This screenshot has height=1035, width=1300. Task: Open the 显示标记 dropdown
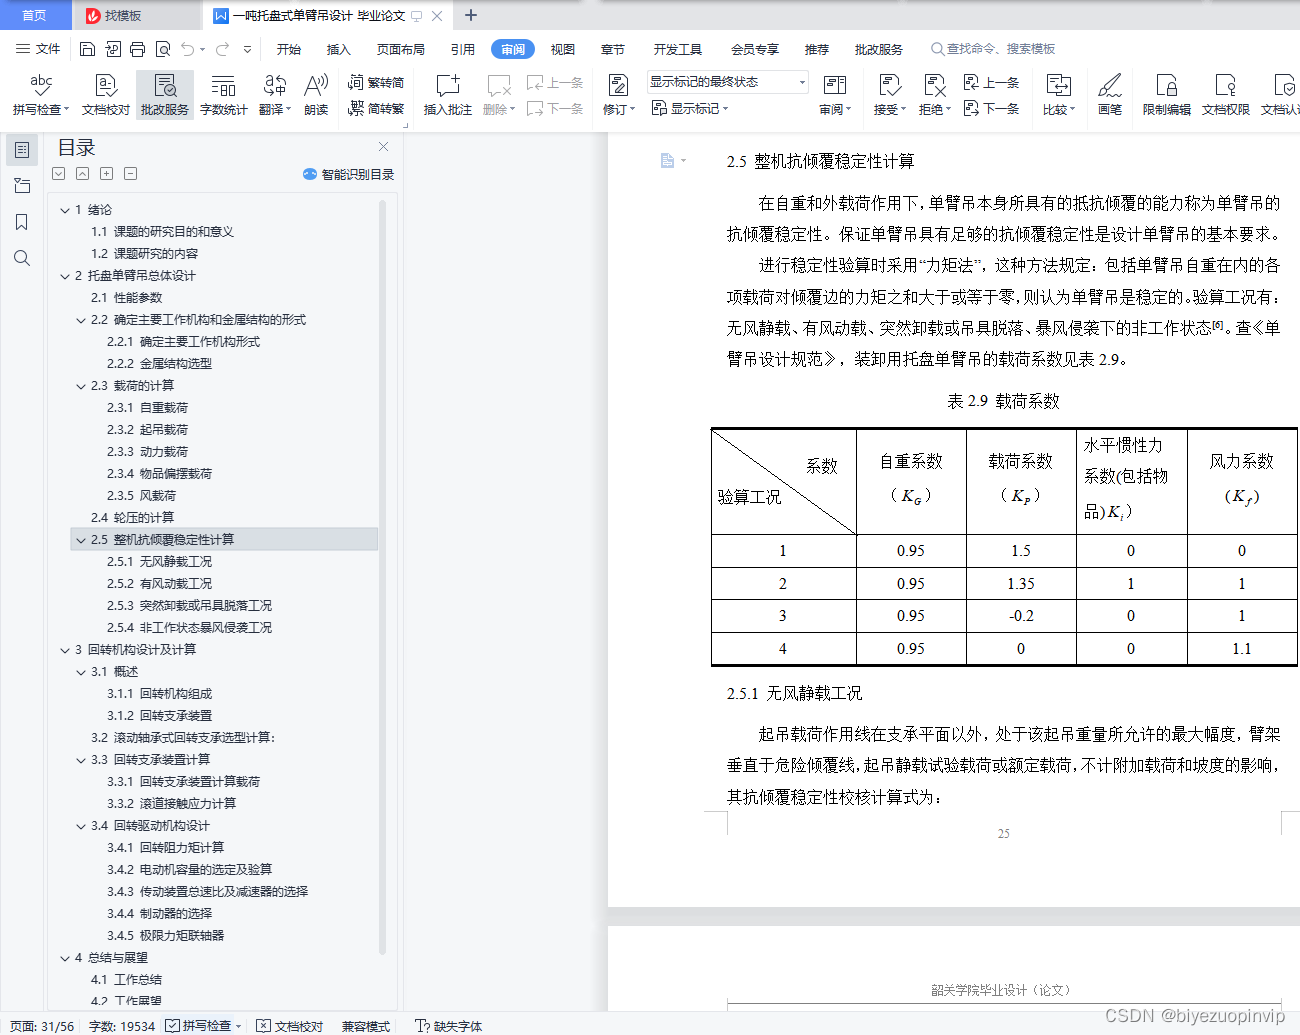690,108
